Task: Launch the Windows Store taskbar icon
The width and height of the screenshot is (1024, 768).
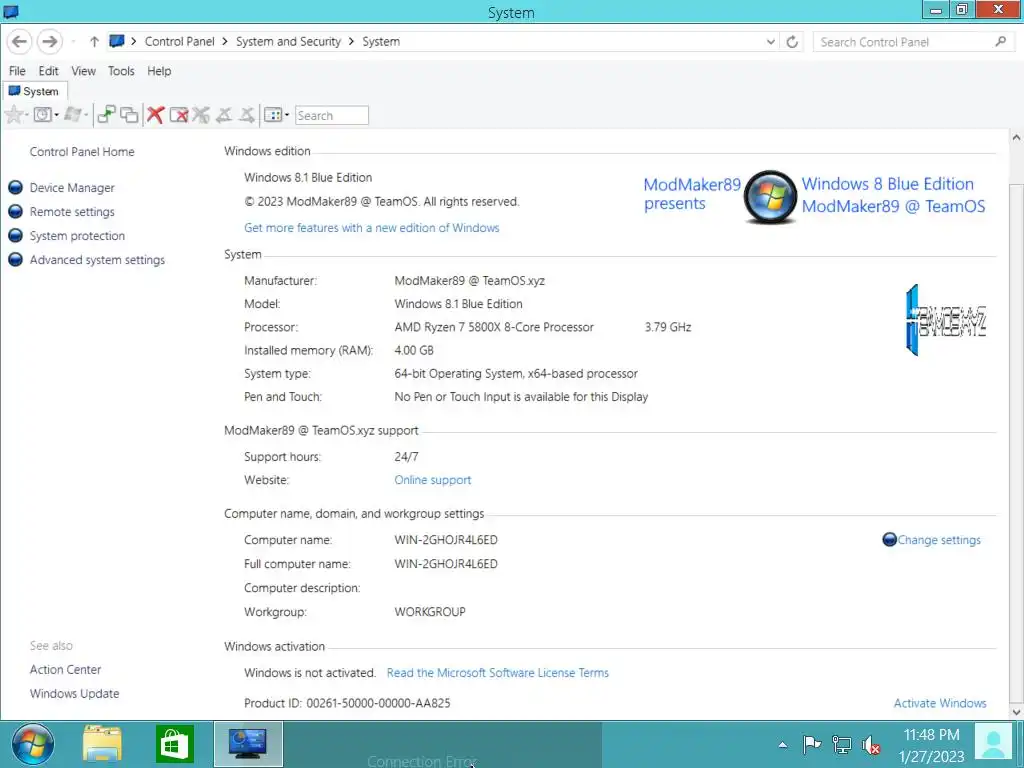Action: coord(174,744)
